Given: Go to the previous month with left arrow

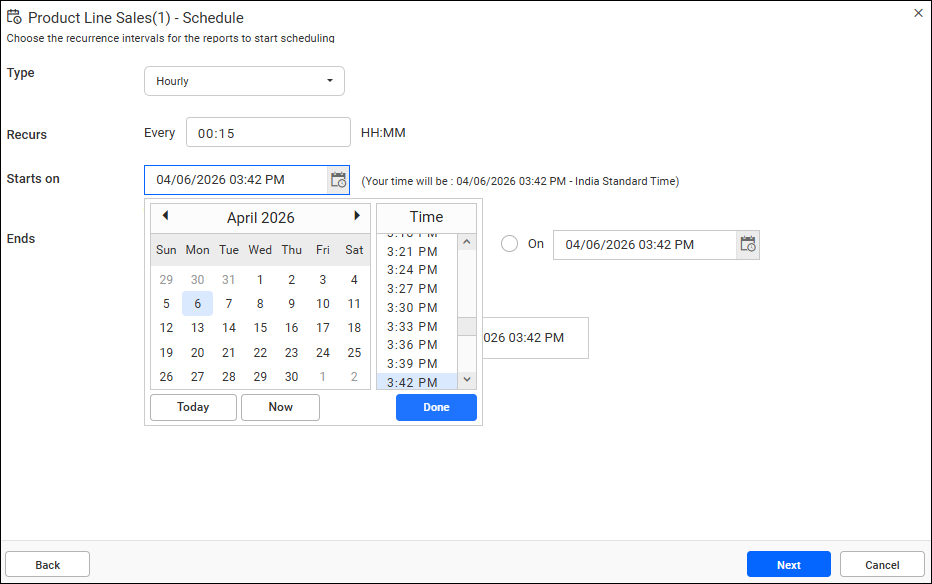Looking at the screenshot, I should (165, 215).
